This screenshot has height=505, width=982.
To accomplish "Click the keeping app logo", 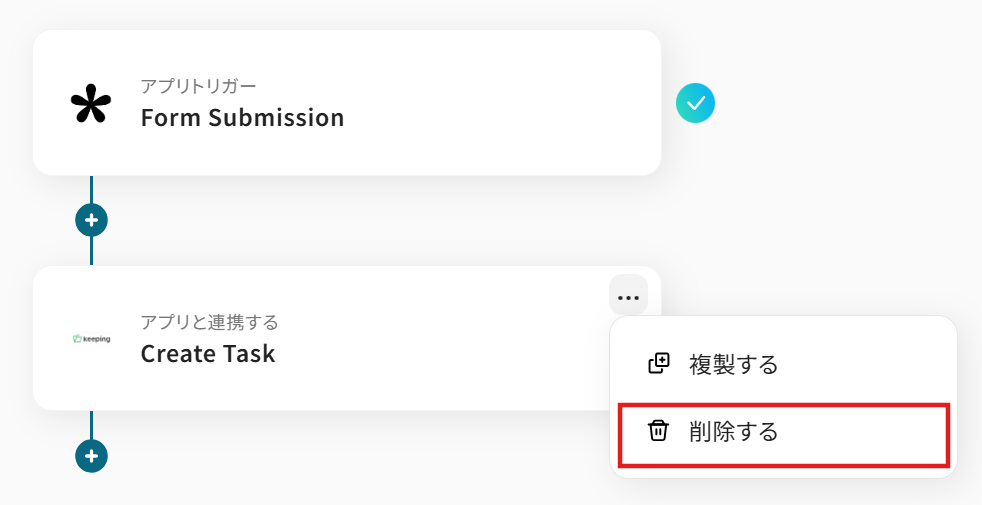I will coord(91,339).
